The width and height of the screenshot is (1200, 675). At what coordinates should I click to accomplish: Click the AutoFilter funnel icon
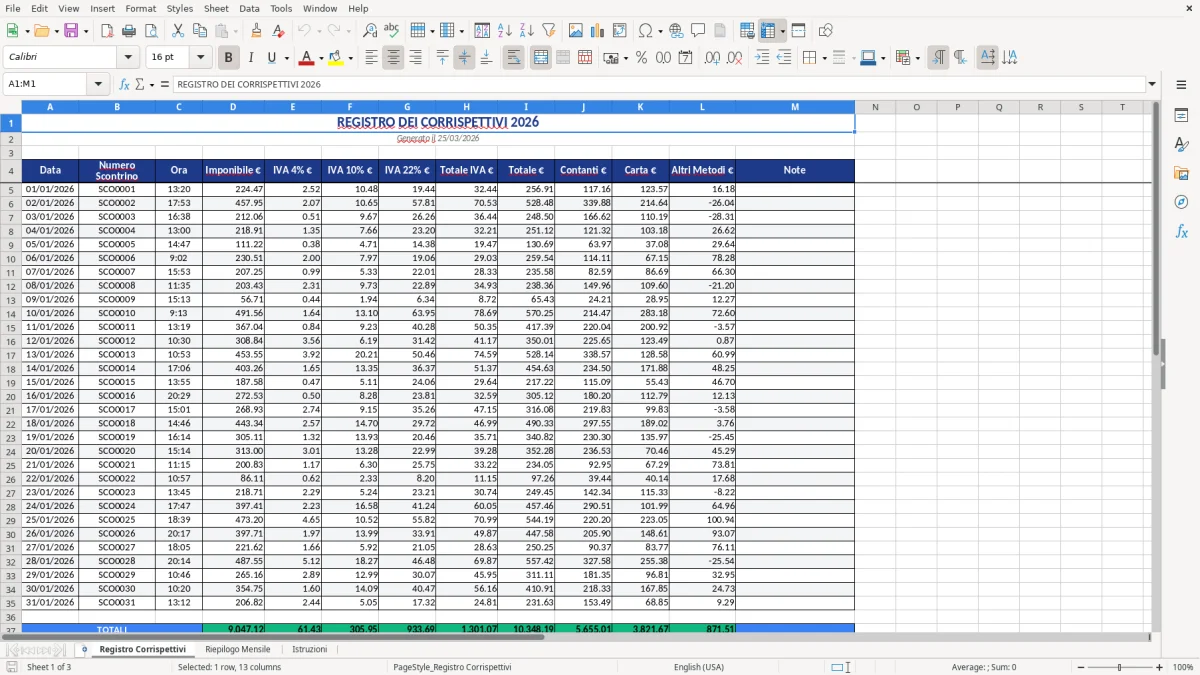pos(549,31)
